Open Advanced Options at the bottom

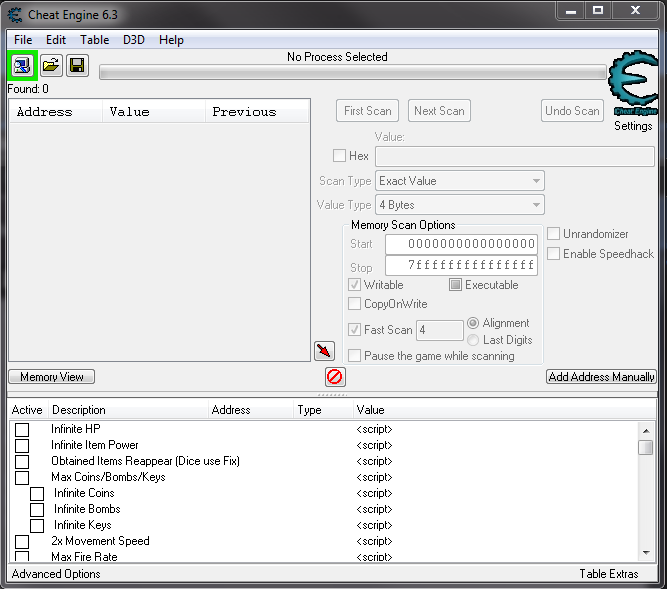tap(56, 574)
